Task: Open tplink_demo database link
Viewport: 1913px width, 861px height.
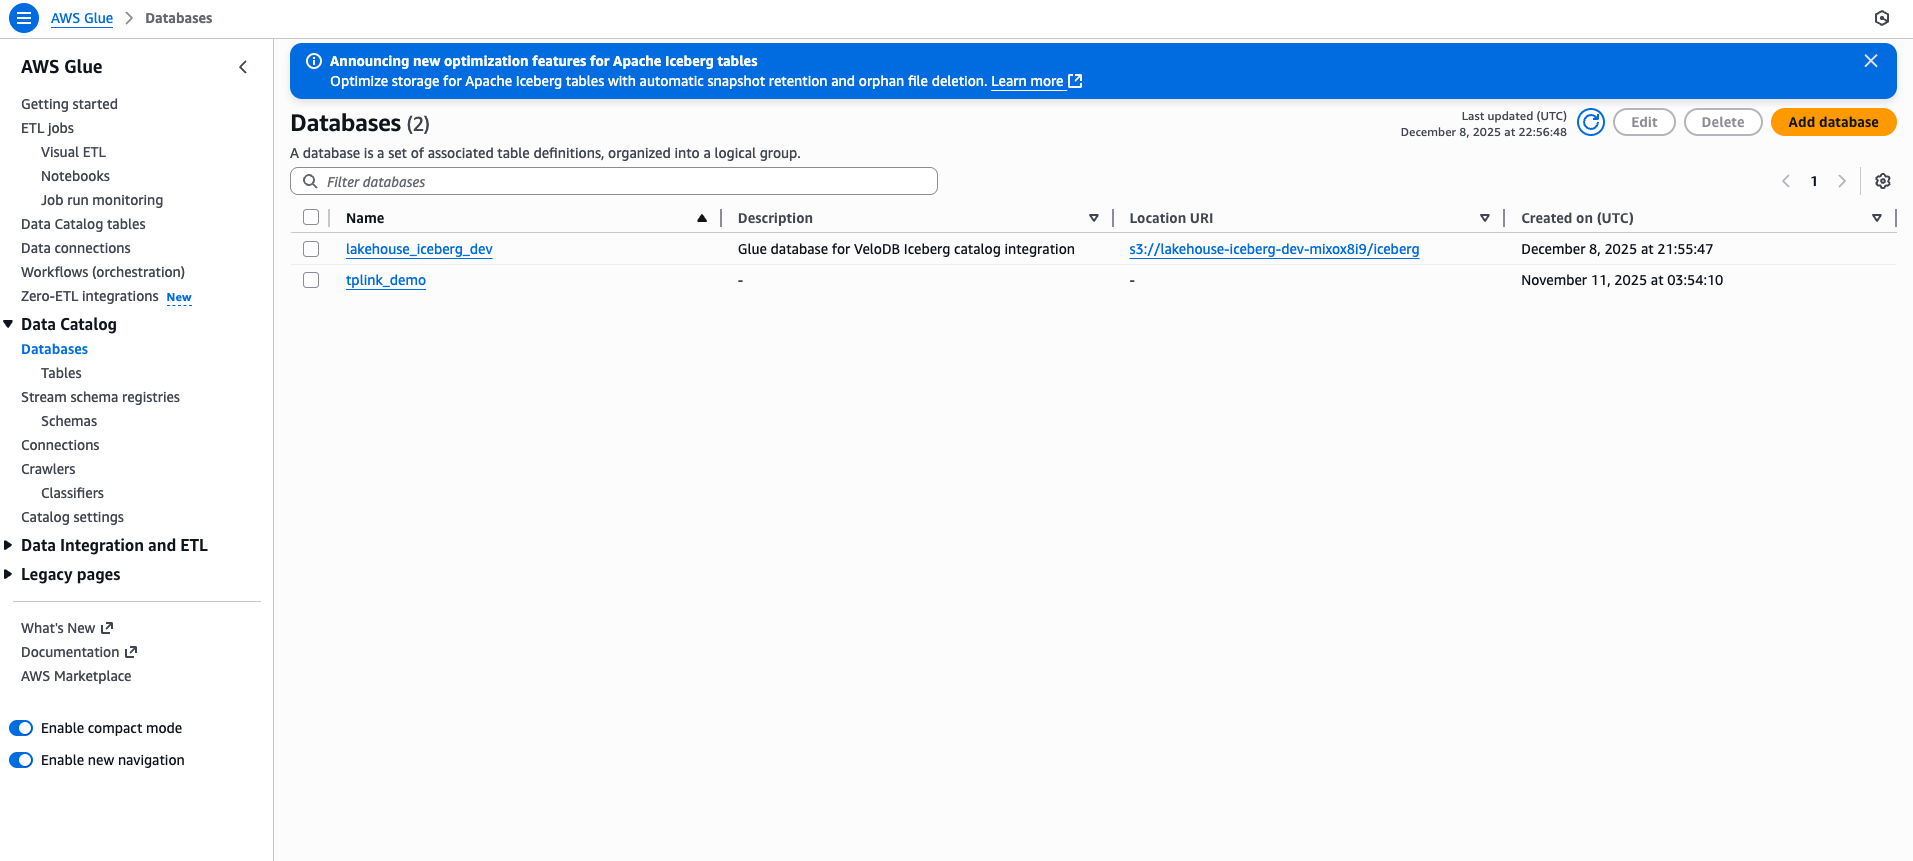Action: (x=386, y=280)
